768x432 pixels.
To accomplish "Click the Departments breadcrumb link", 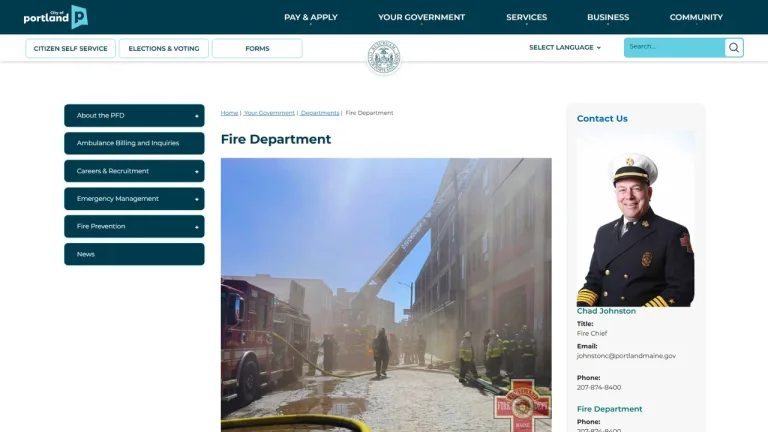I will [x=319, y=113].
